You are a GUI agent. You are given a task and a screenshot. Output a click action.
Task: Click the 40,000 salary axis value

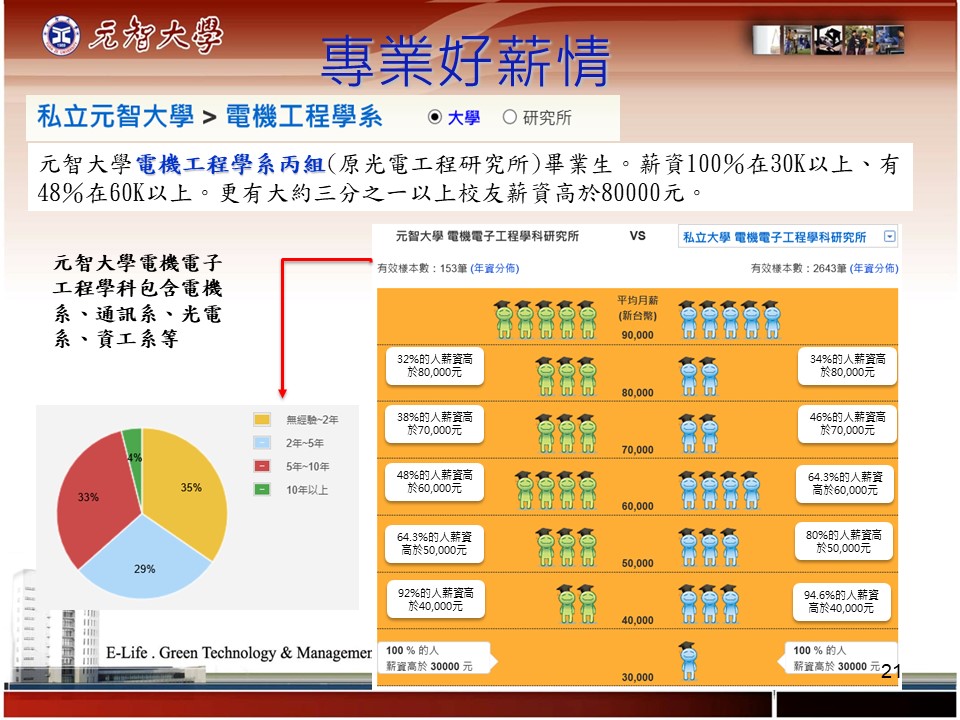coord(637,620)
